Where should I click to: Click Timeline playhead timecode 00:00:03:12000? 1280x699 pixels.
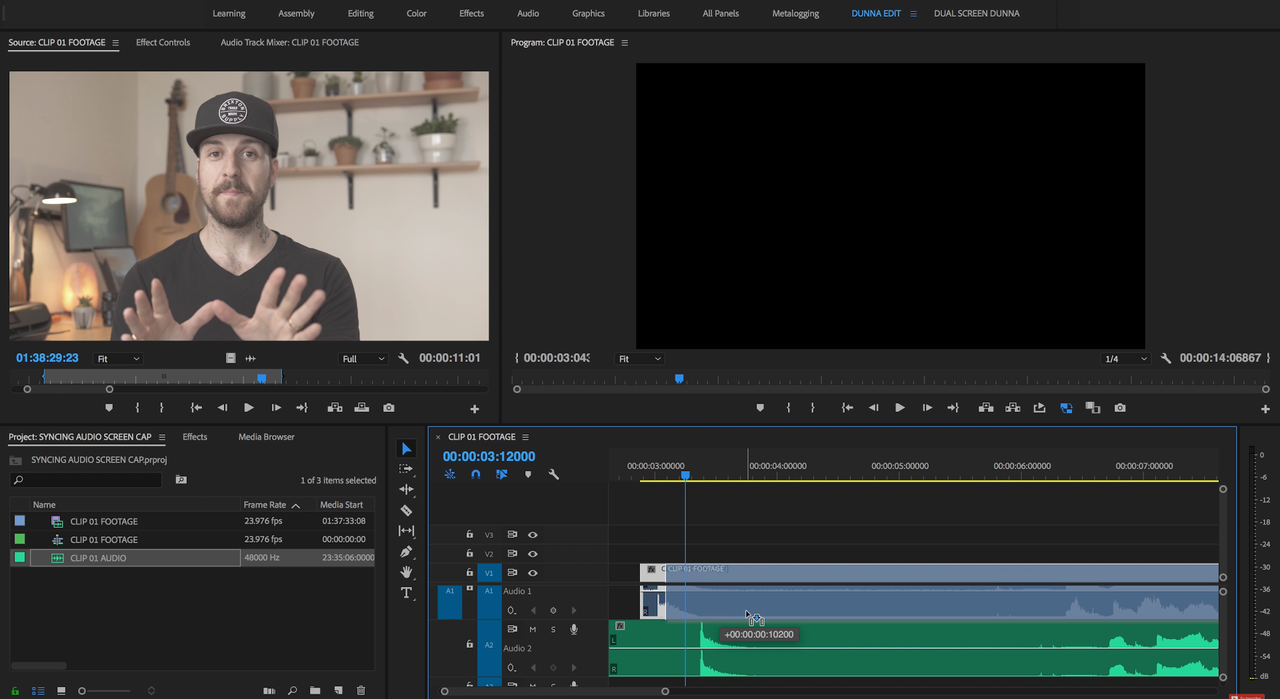coord(489,456)
